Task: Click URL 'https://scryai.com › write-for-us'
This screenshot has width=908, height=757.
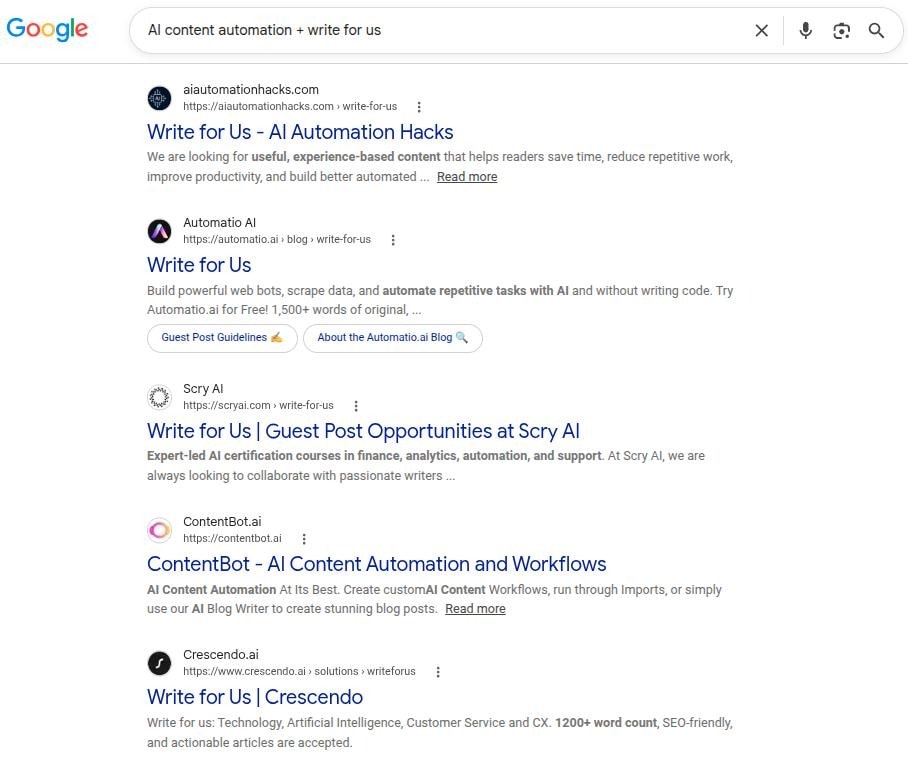Action: coord(258,405)
